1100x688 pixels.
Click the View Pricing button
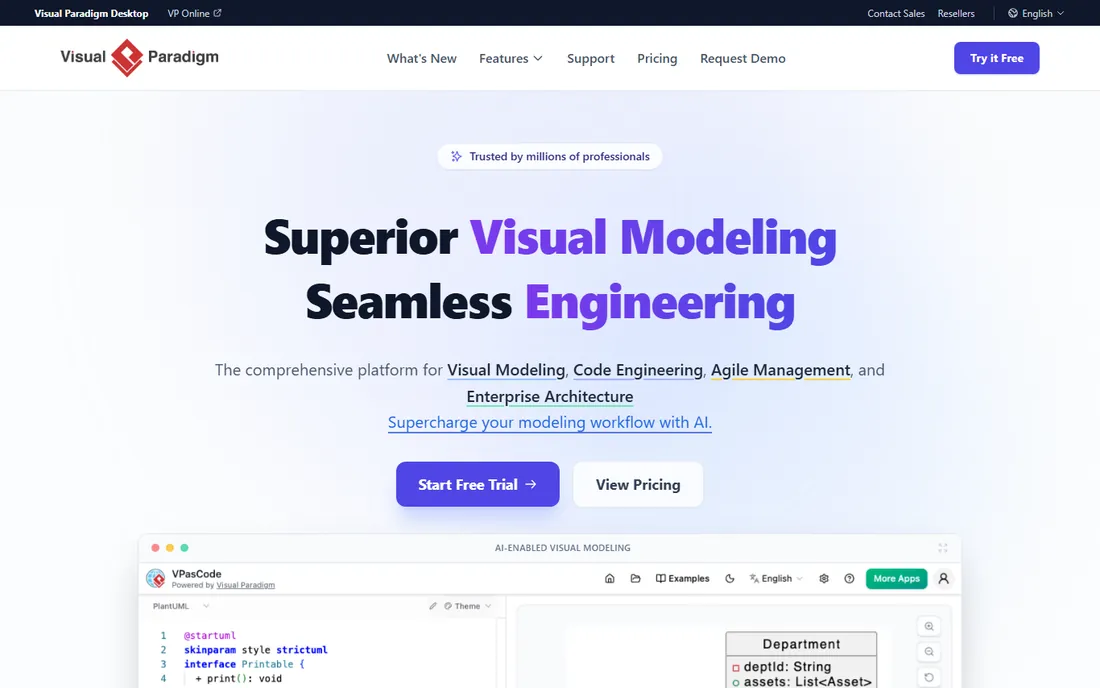[x=638, y=484]
